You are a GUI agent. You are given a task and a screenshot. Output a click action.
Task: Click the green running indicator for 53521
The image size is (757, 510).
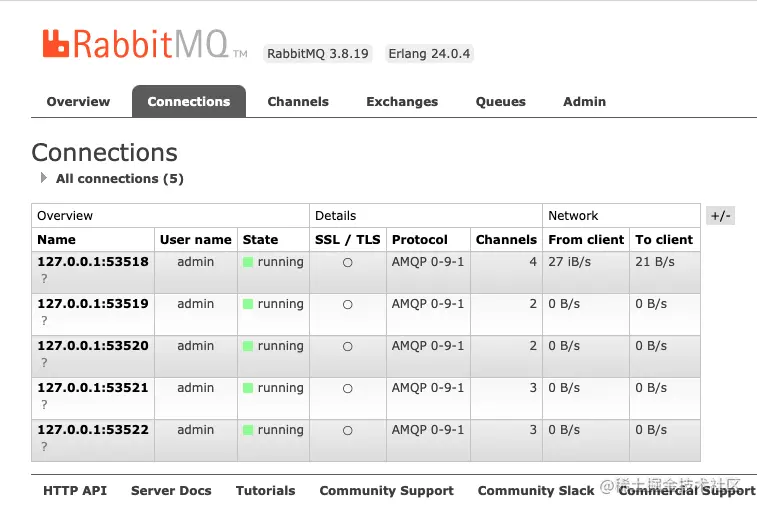(248, 388)
